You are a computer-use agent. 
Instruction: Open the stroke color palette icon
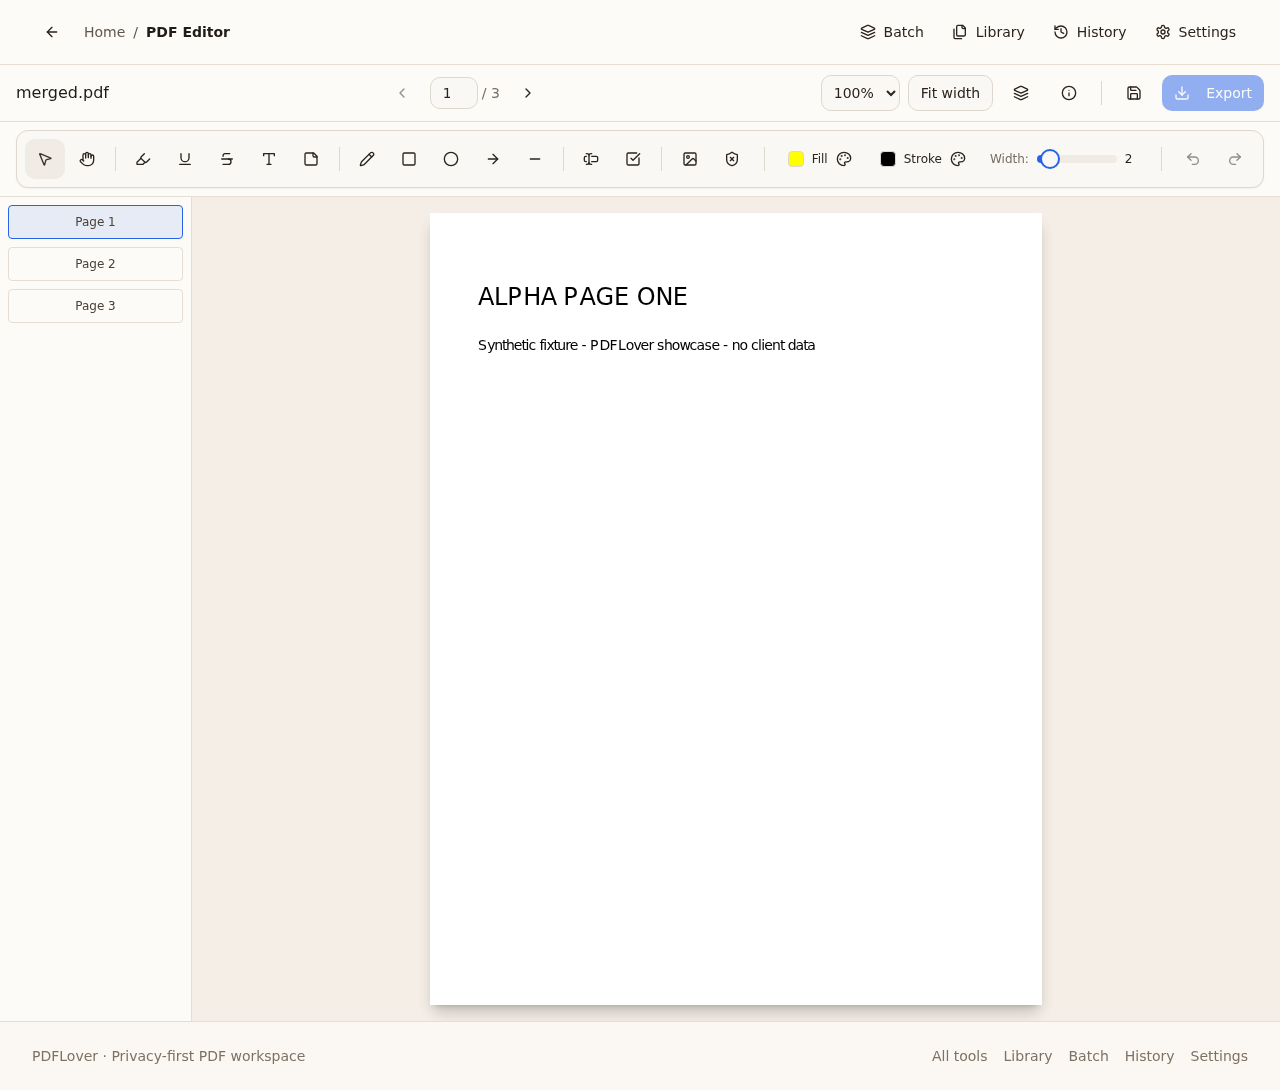(958, 159)
